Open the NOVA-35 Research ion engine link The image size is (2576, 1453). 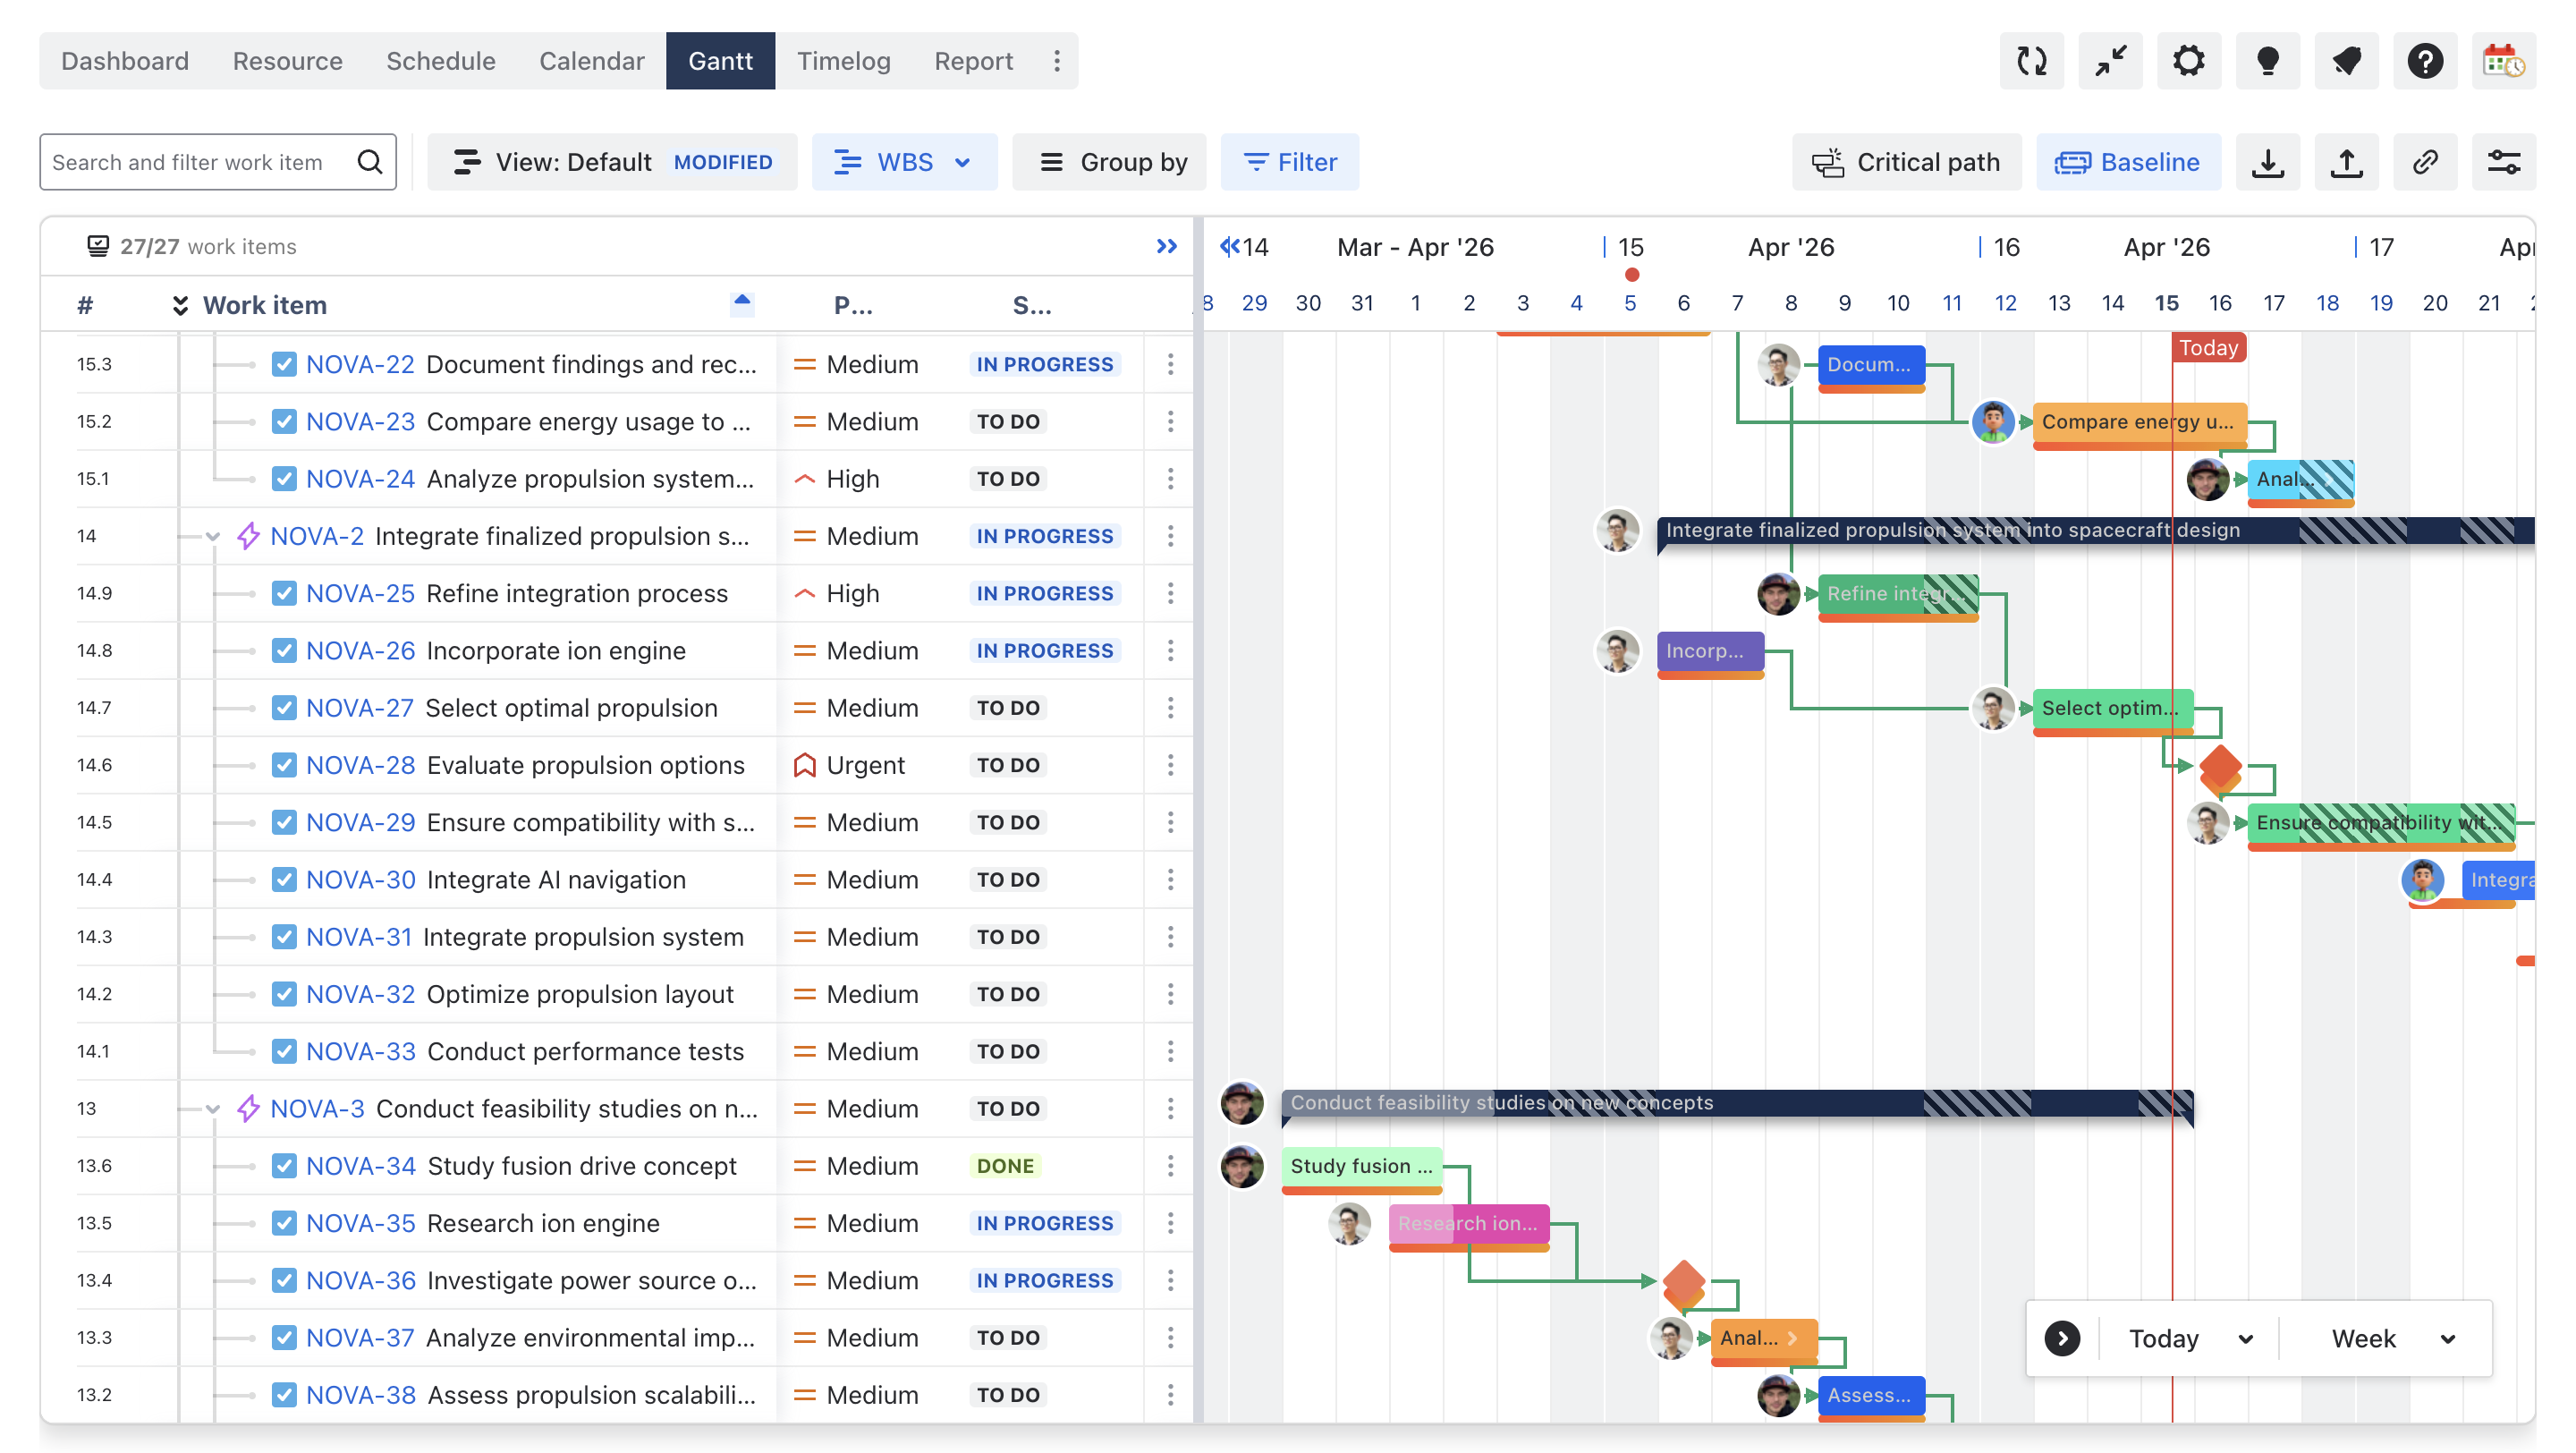pyautogui.click(x=360, y=1222)
